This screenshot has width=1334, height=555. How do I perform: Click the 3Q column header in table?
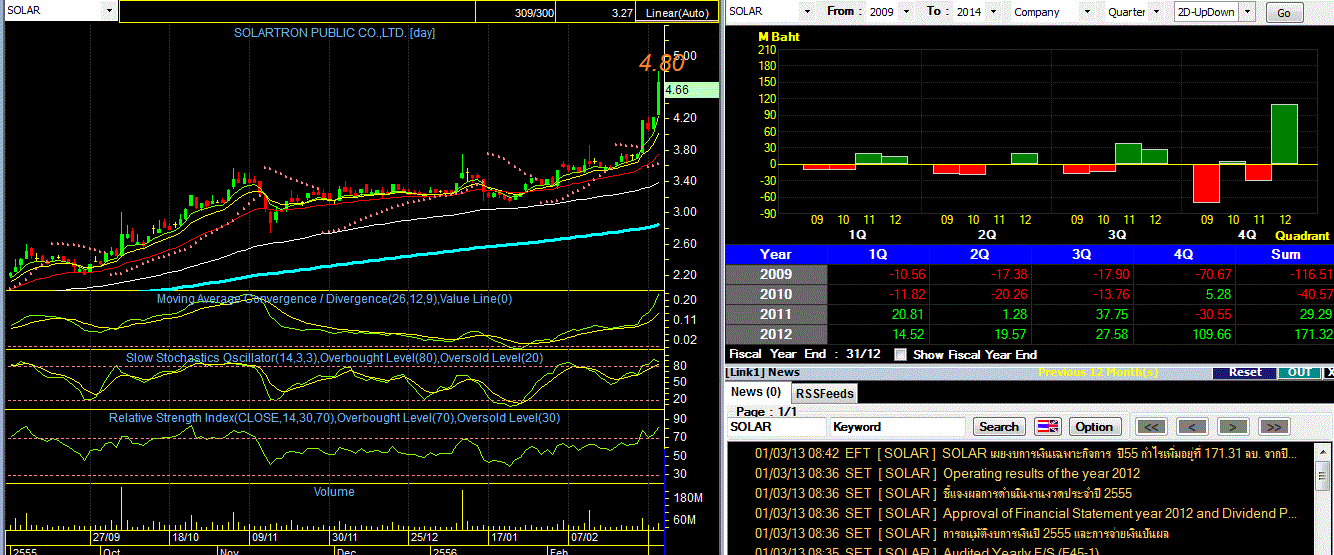point(1082,254)
